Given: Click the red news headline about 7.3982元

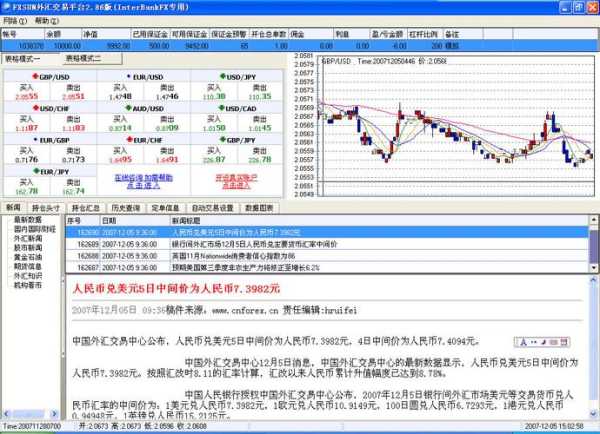Looking at the screenshot, I should (x=176, y=288).
